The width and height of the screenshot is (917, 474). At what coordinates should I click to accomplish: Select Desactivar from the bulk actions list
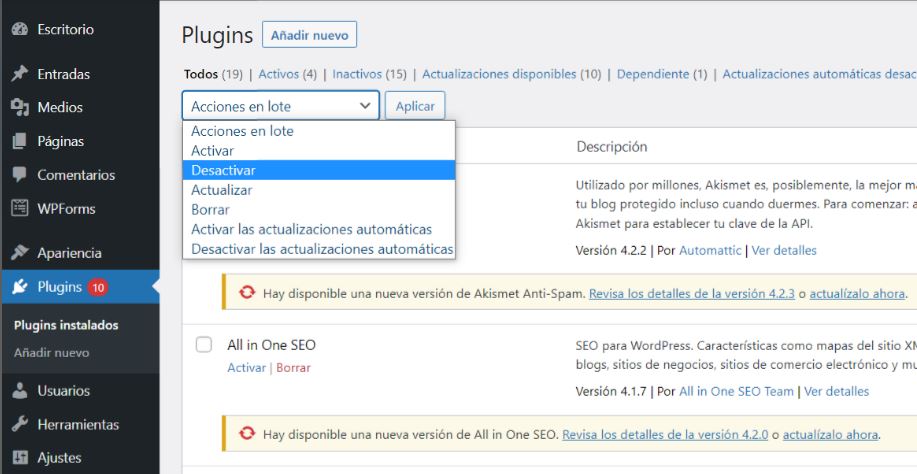[223, 170]
